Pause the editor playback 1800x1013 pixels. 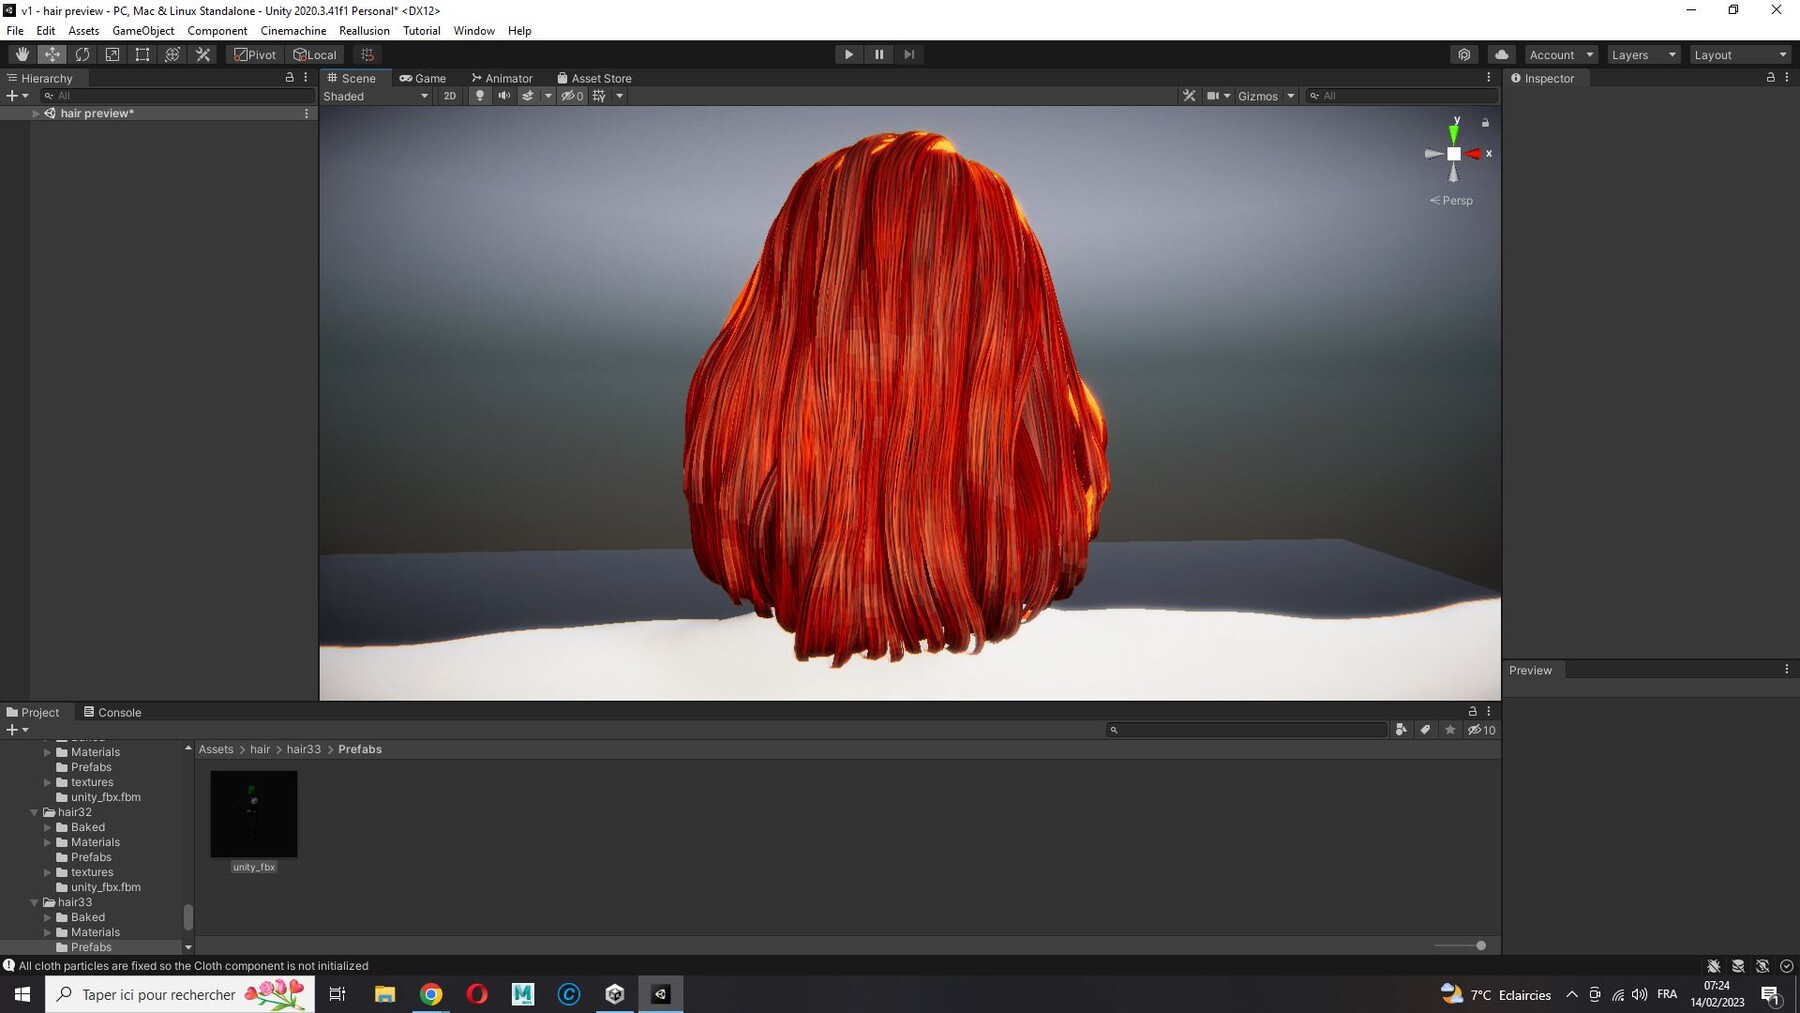pyautogui.click(x=879, y=55)
